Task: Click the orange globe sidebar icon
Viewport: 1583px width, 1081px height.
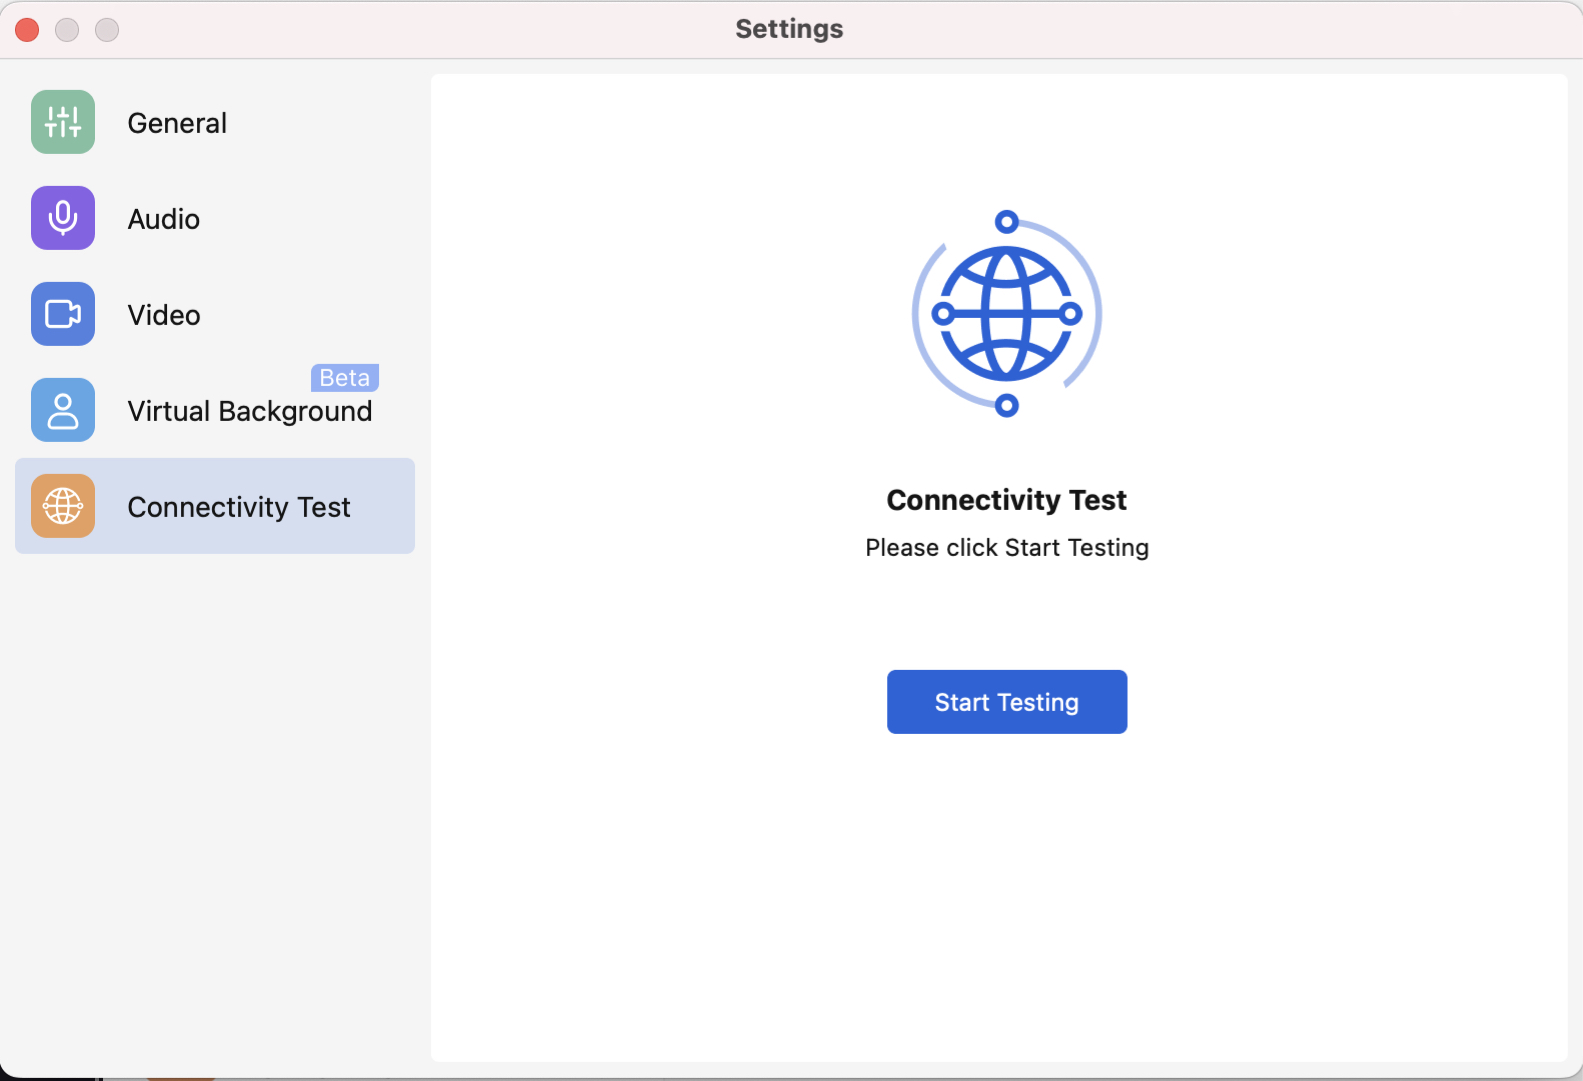Action: click(x=63, y=506)
